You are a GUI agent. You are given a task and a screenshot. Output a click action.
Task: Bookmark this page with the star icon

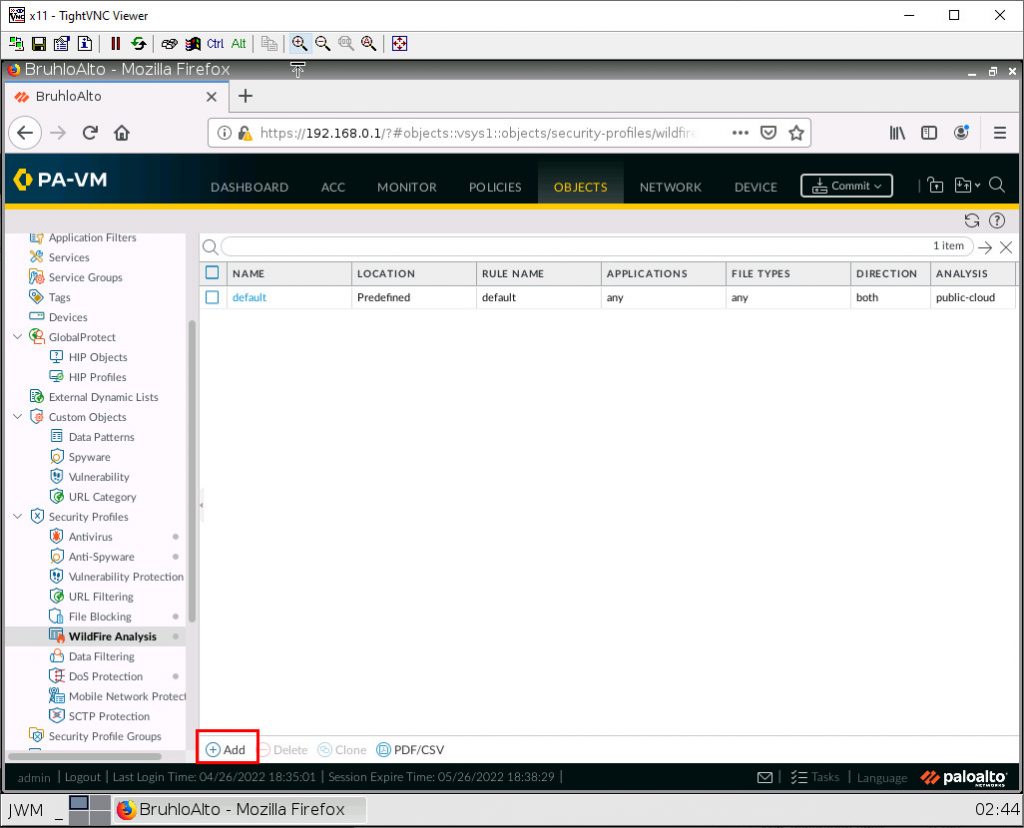(795, 132)
